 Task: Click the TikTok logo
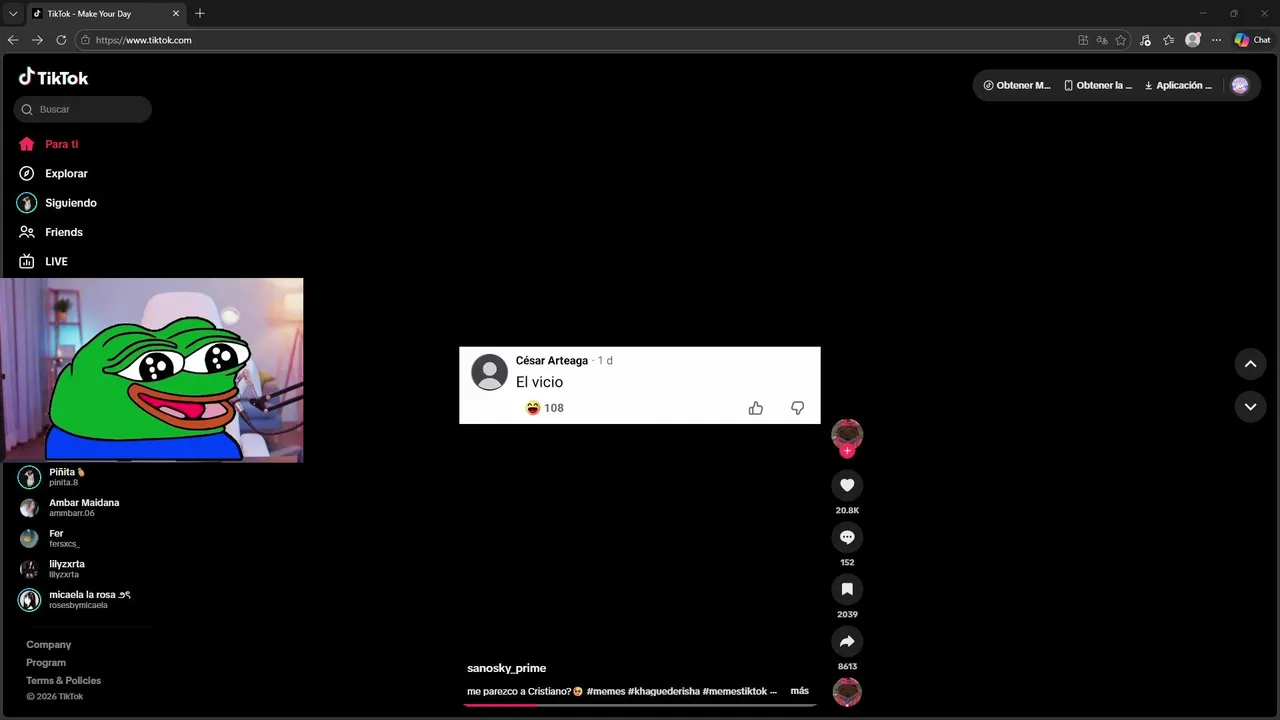click(54, 77)
